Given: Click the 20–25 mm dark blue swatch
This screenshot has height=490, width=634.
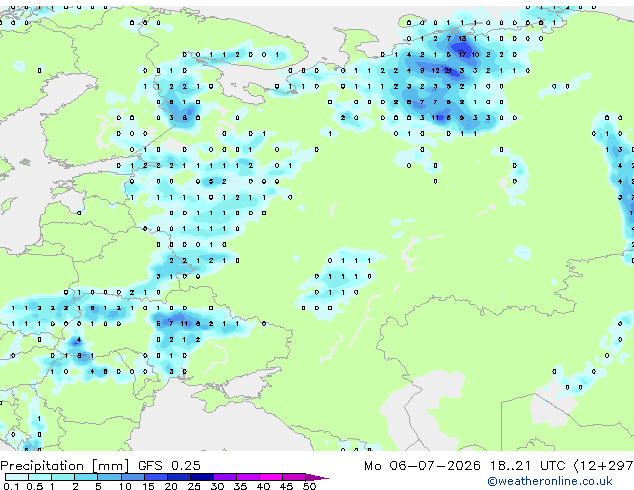Looking at the screenshot, I should pyautogui.click(x=179, y=477).
